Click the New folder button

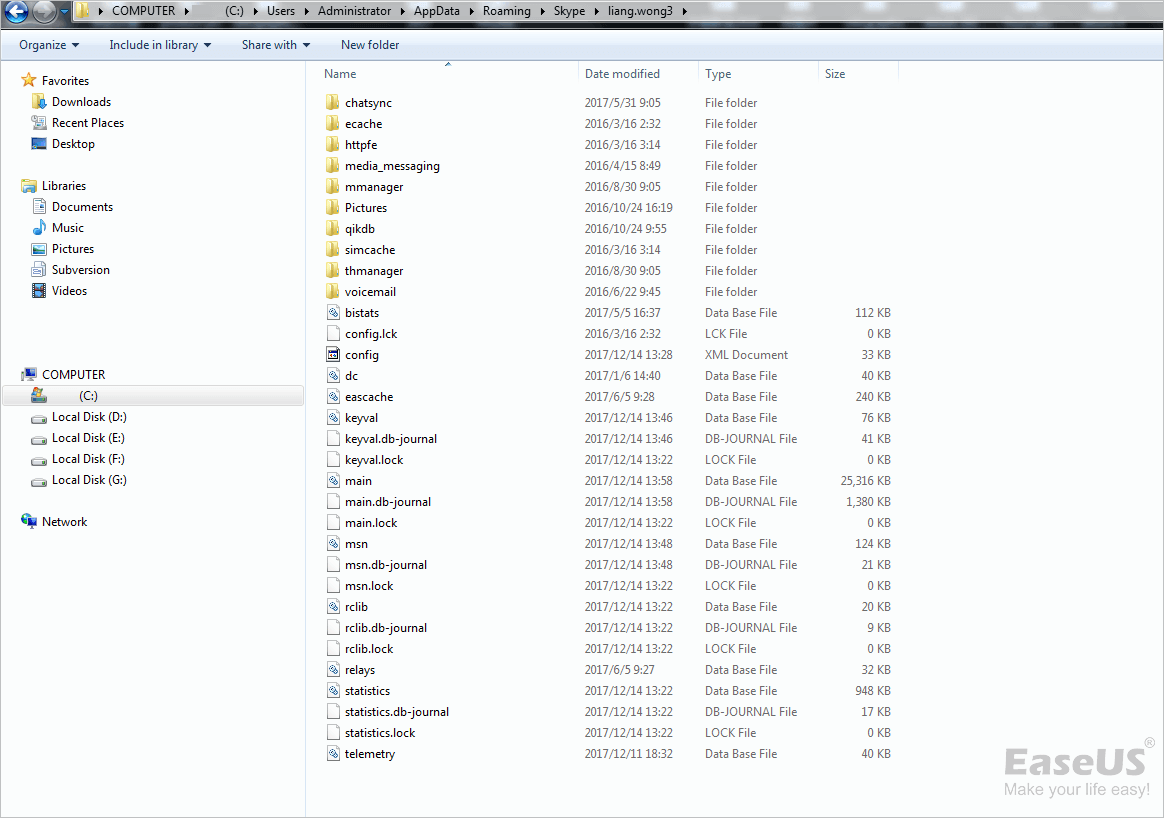pyautogui.click(x=370, y=45)
